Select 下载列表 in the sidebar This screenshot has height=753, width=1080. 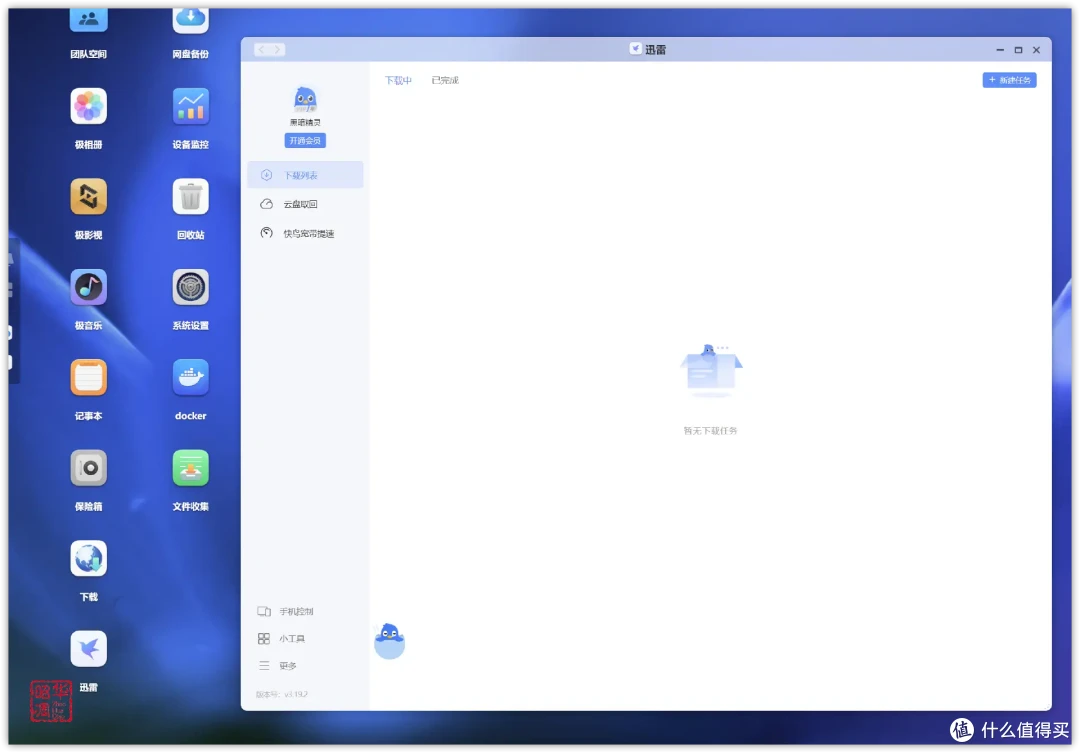(305, 175)
